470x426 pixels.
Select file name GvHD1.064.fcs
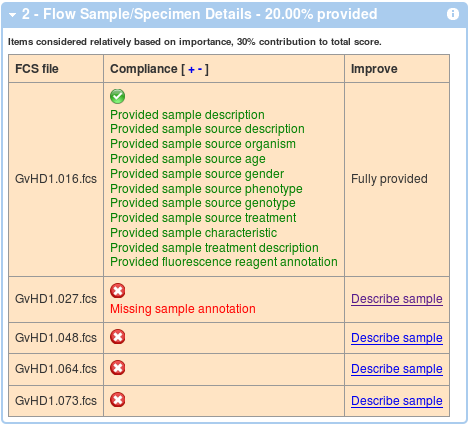click(x=56, y=369)
